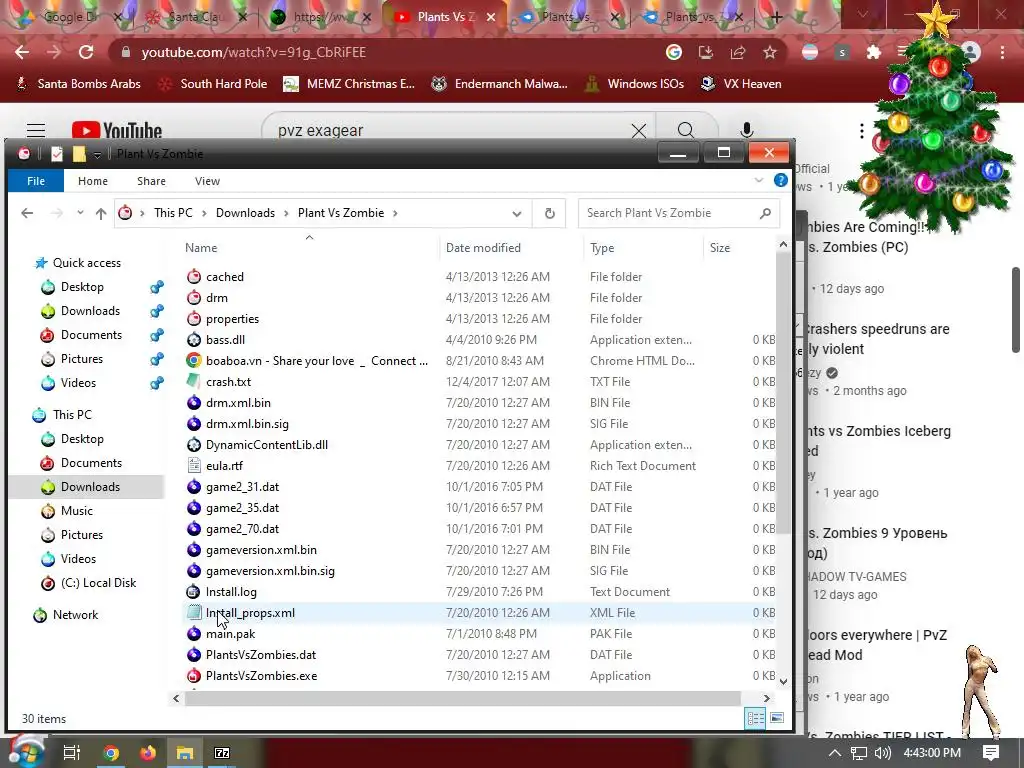Open the cached folder icon
Image resolution: width=1024 pixels, height=768 pixels.
(x=194, y=276)
